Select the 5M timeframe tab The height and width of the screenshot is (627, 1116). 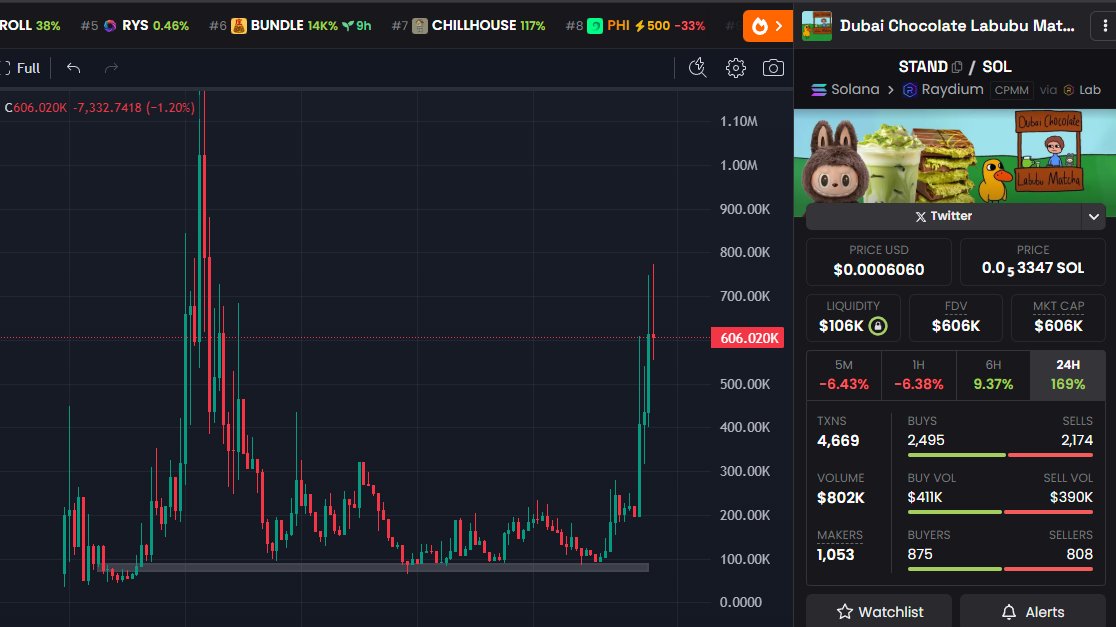point(843,375)
